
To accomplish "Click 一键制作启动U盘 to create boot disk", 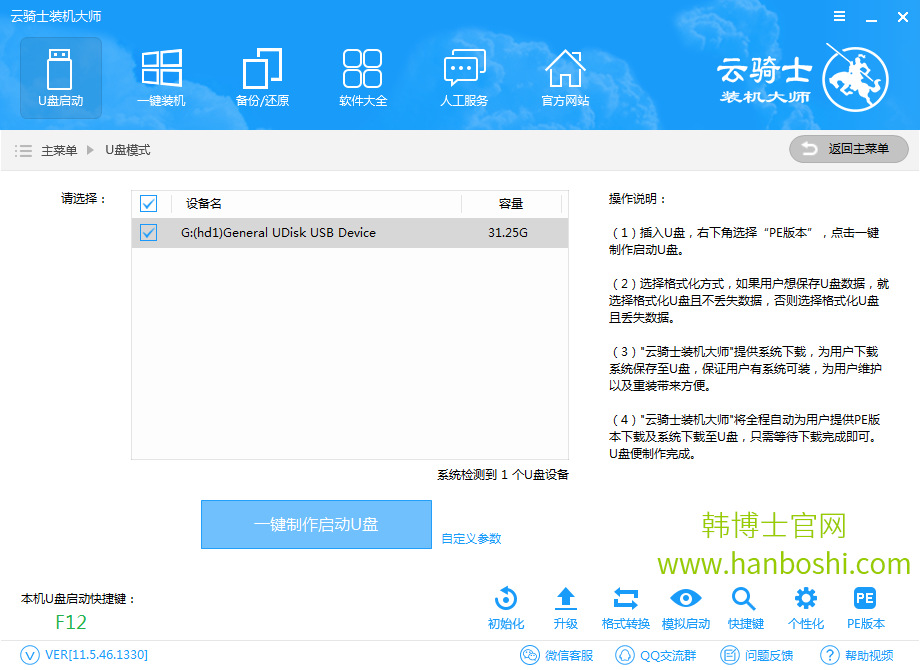I will coord(316,524).
